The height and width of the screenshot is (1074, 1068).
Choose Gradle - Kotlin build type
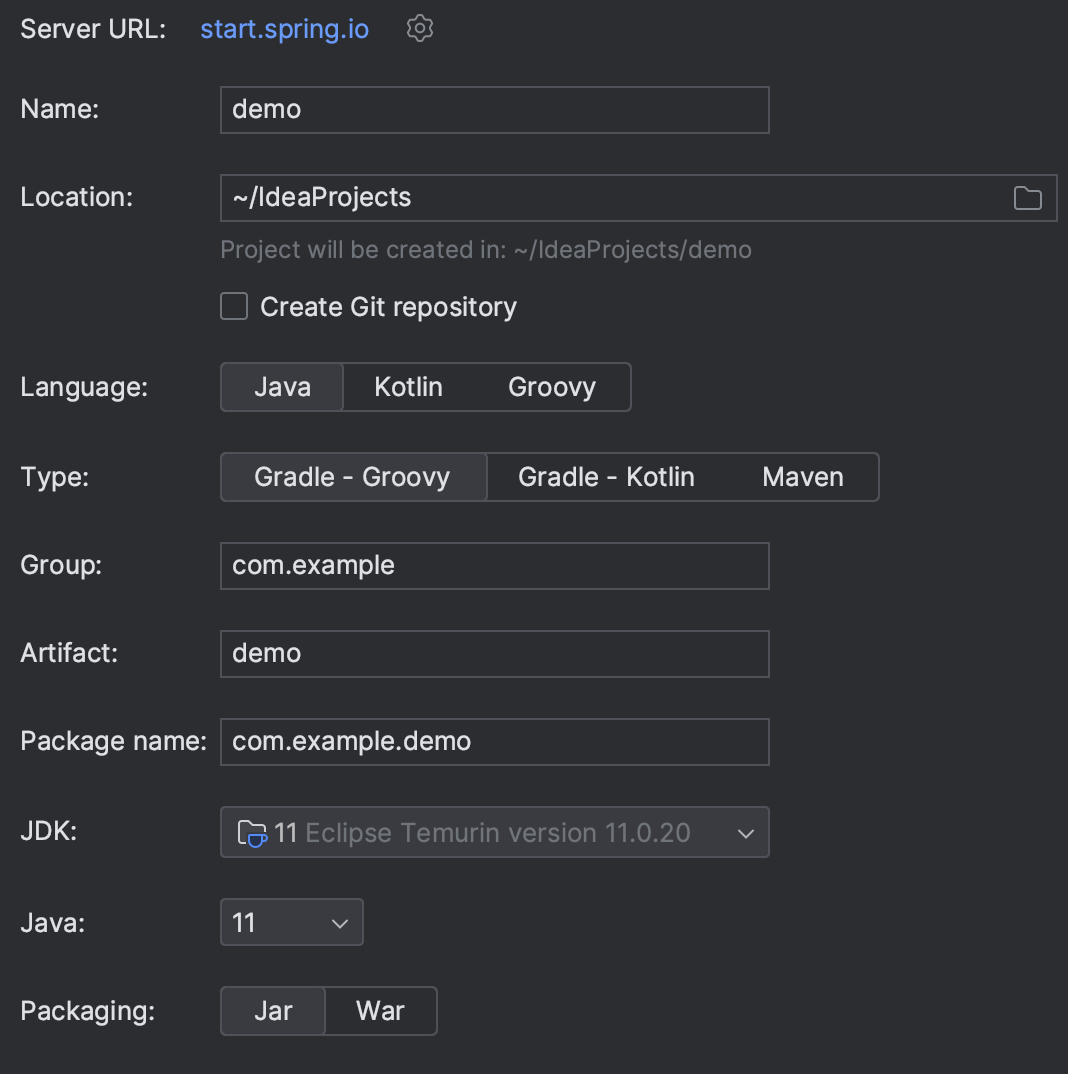tap(606, 477)
